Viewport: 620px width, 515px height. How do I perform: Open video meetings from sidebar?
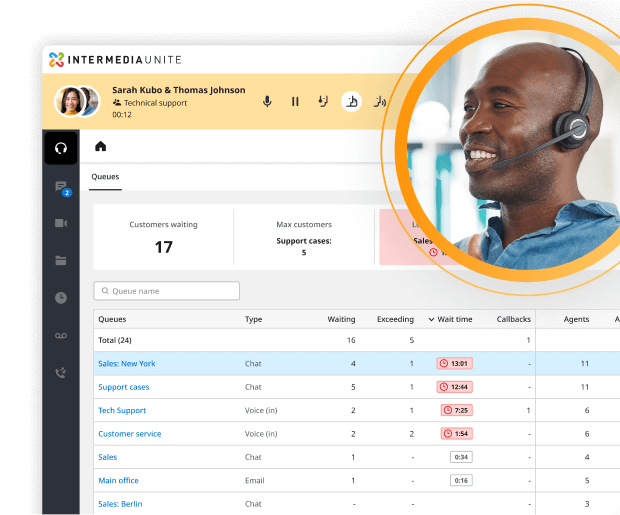[61, 223]
